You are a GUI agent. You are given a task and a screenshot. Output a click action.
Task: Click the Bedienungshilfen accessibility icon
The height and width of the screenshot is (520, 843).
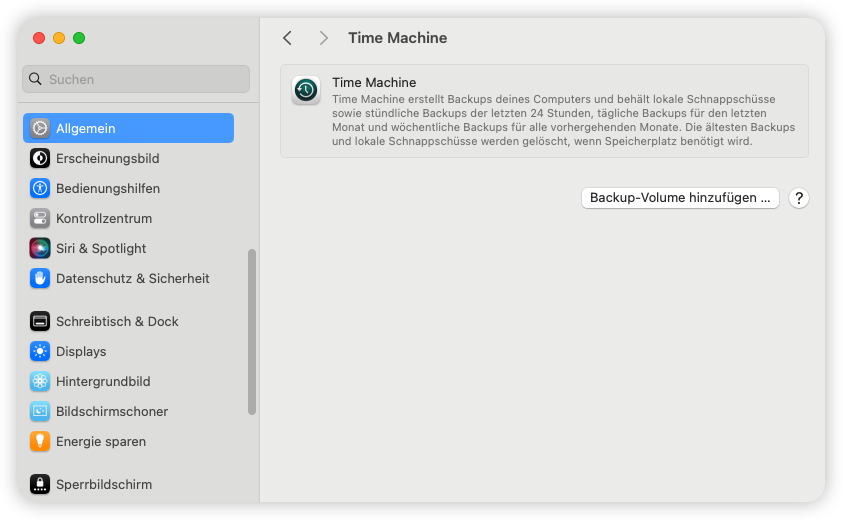(40, 188)
